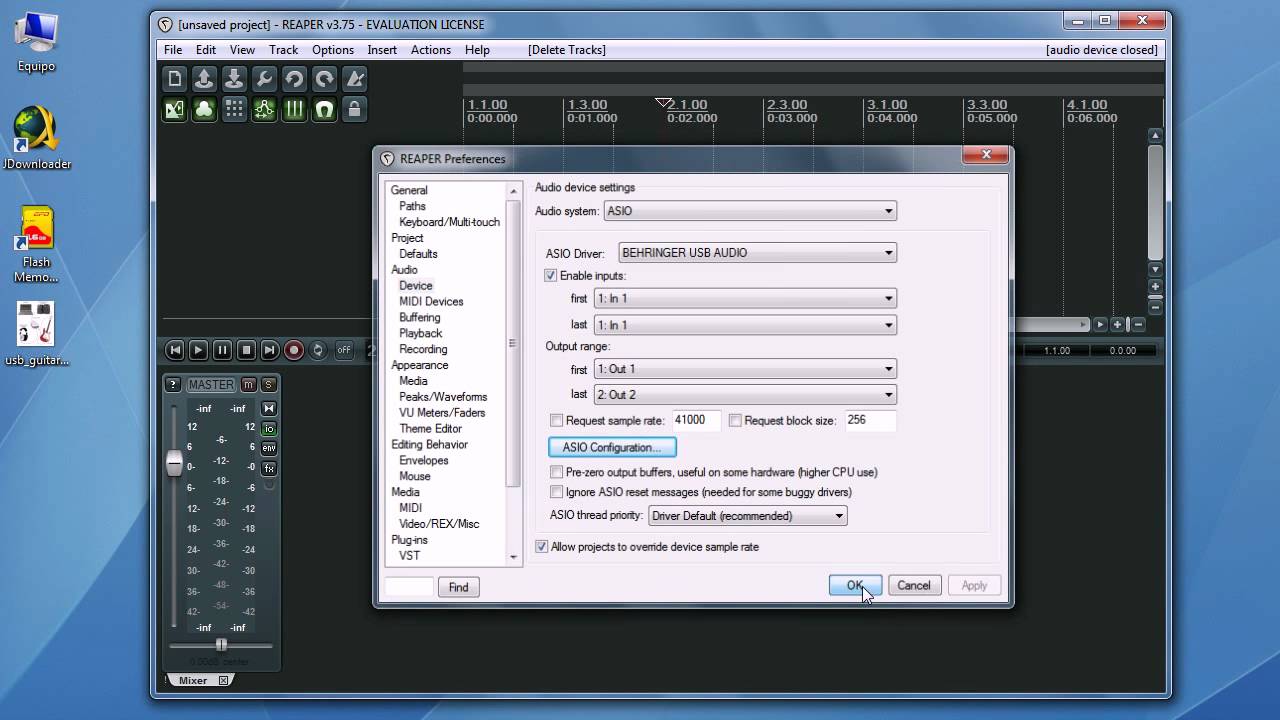1280x720 pixels.
Task: Open the ASIO thread priority dropdown
Action: (x=748, y=516)
